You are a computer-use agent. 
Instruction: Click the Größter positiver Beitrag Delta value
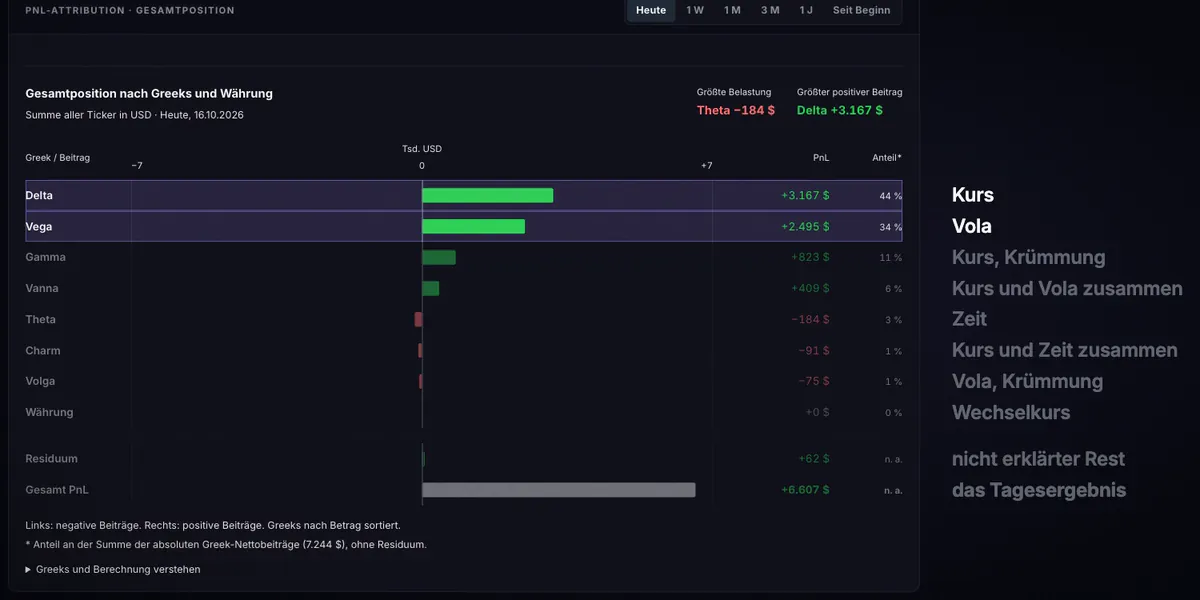pos(840,110)
